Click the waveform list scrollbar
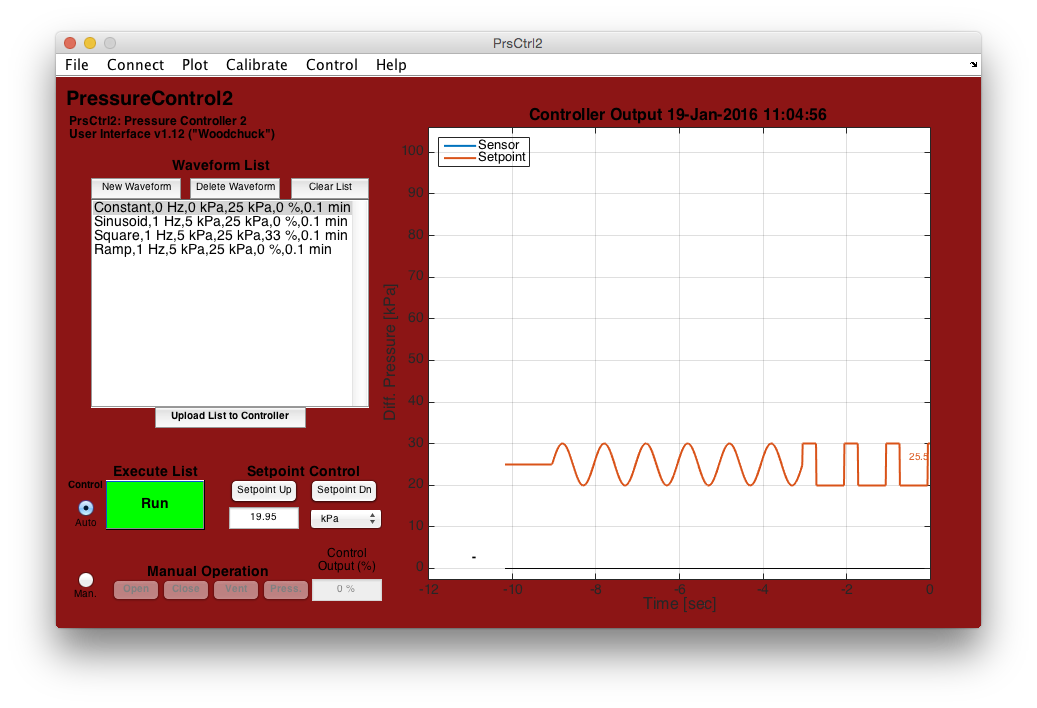 click(360, 303)
